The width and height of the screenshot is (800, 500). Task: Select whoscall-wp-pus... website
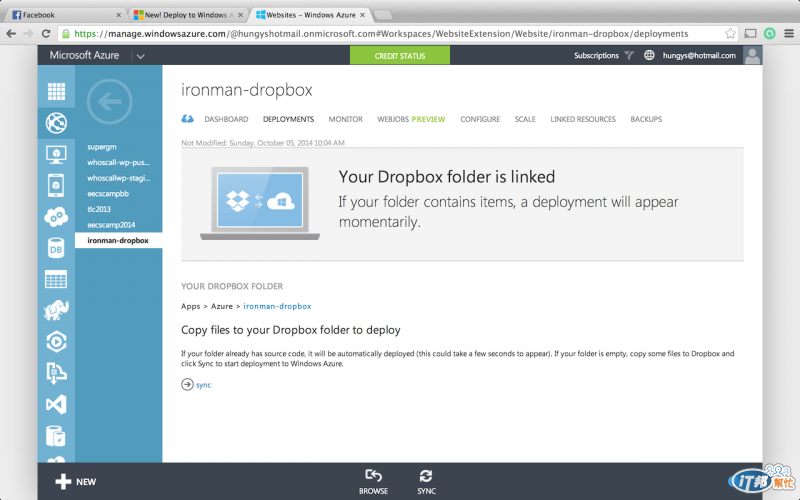coord(118,162)
